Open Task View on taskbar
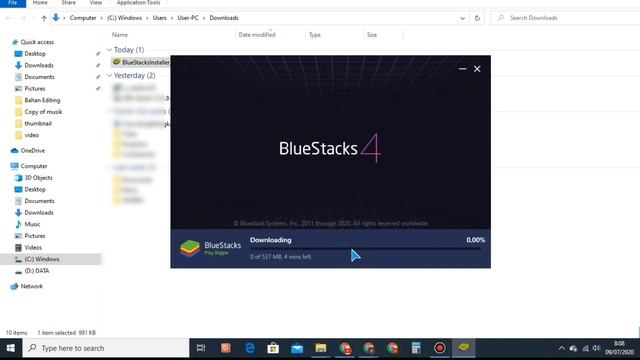The image size is (640, 360). 201,348
